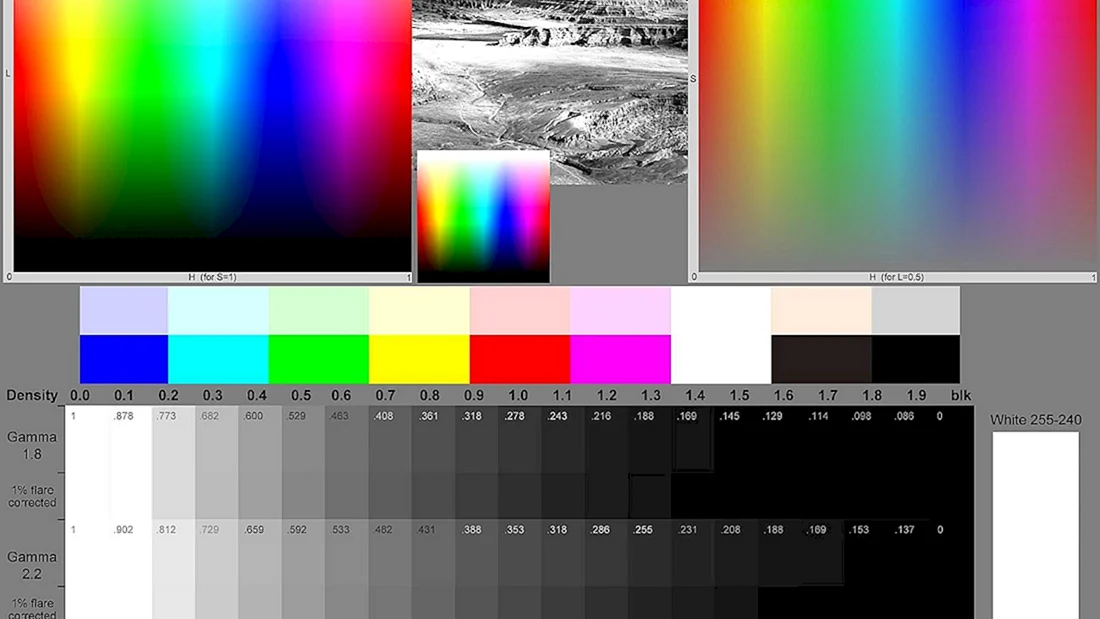Pick the pale yellow pastel swatch
This screenshot has width=1100, height=619.
click(419, 310)
